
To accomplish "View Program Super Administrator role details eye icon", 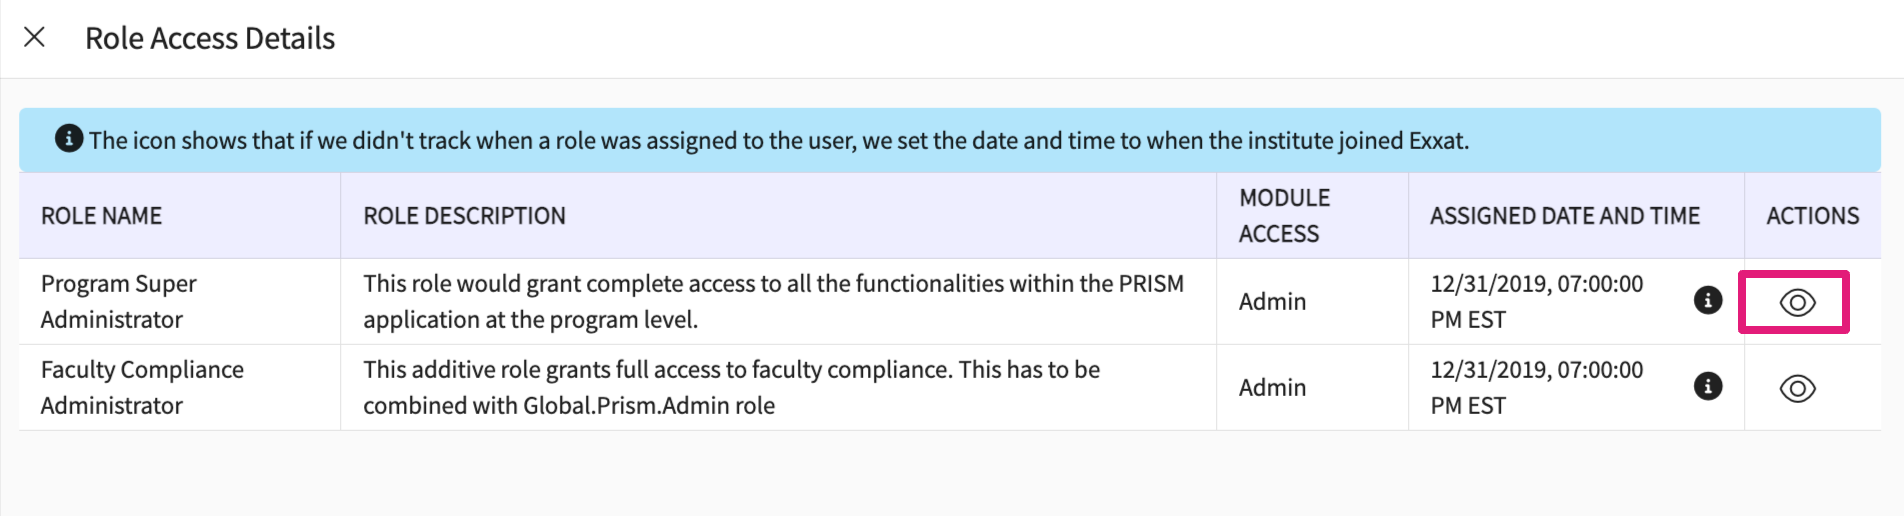I will (1796, 302).
